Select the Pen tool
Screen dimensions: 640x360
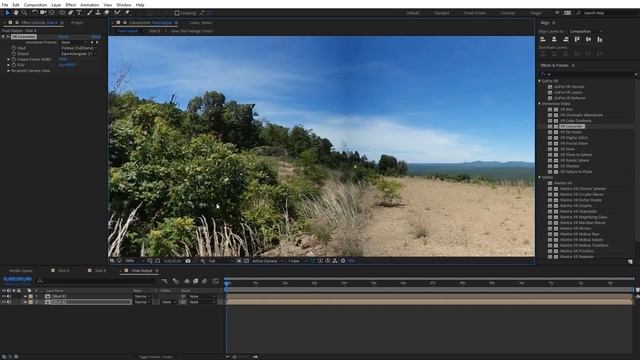(71, 13)
